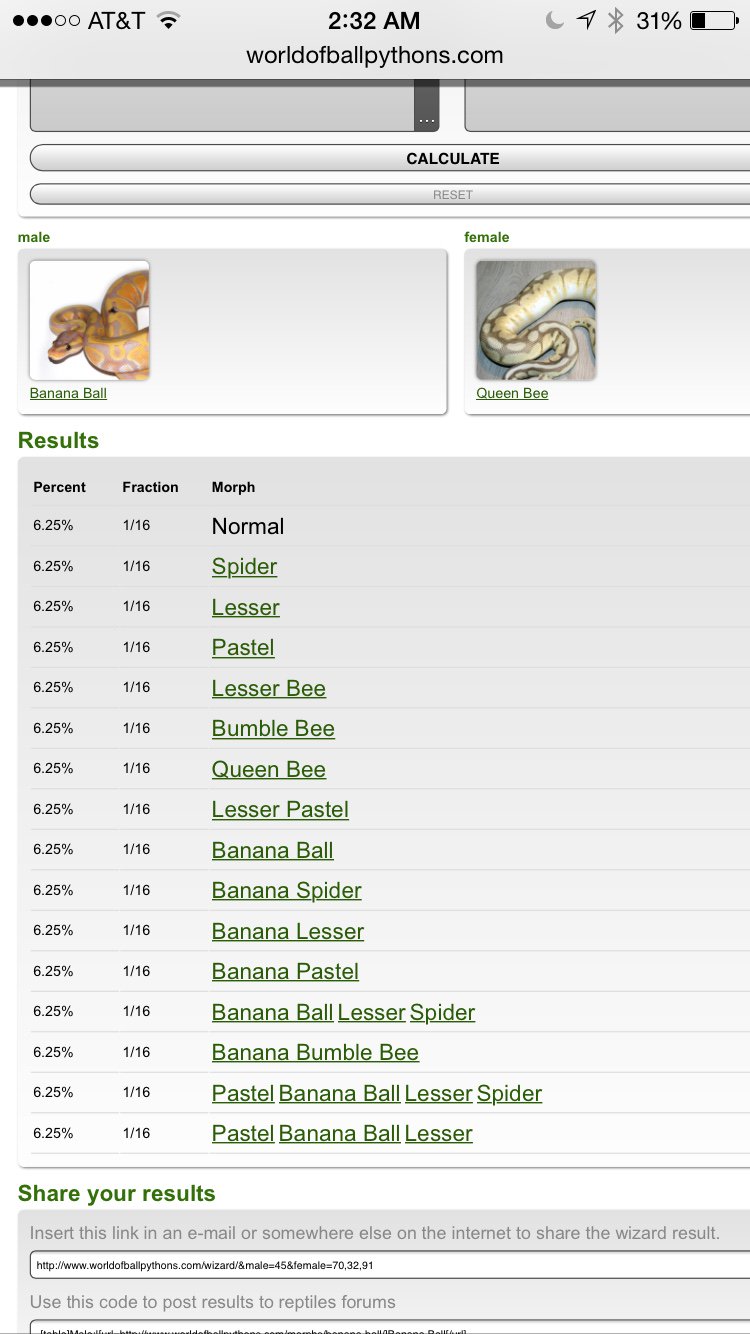Tap the Wi-Fi signal icon
The height and width of the screenshot is (1334, 750).
(168, 20)
